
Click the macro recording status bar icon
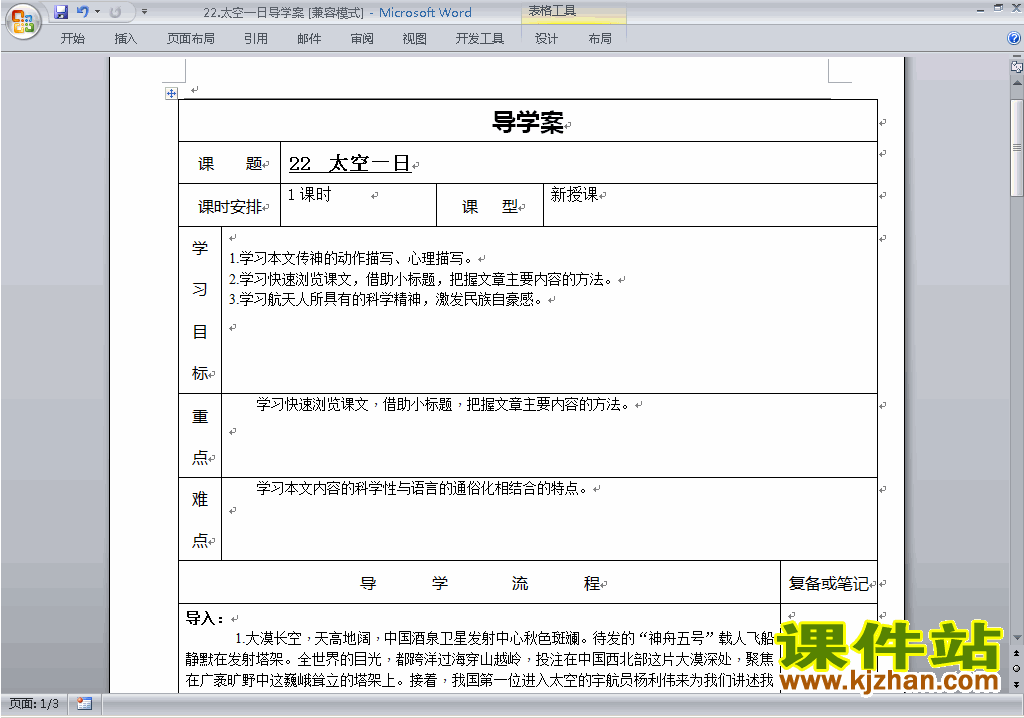84,704
